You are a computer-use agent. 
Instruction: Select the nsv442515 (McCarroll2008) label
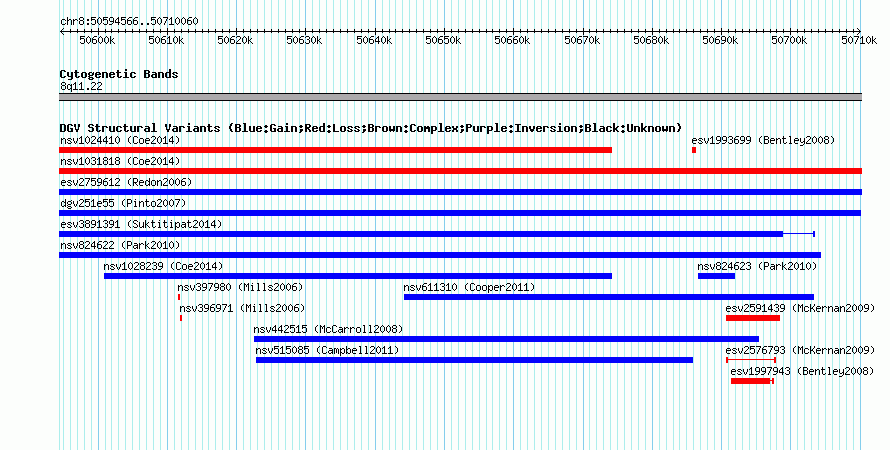(x=328, y=329)
